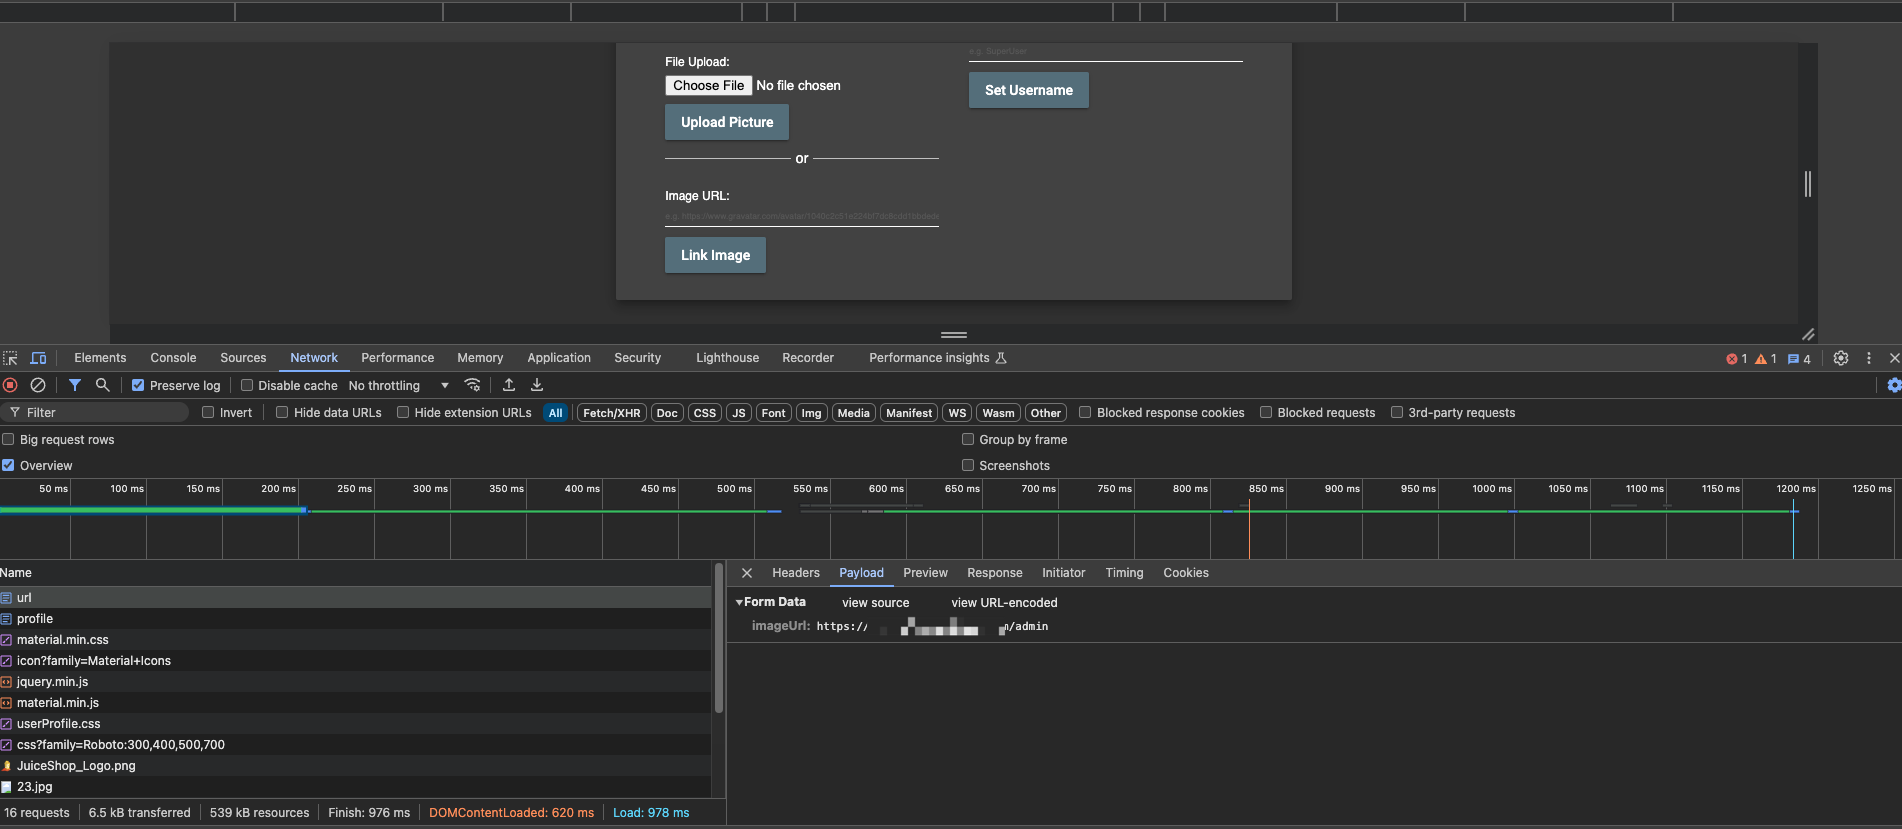The height and width of the screenshot is (829, 1902).
Task: Select the userProfile.css request
Action: coord(355,724)
